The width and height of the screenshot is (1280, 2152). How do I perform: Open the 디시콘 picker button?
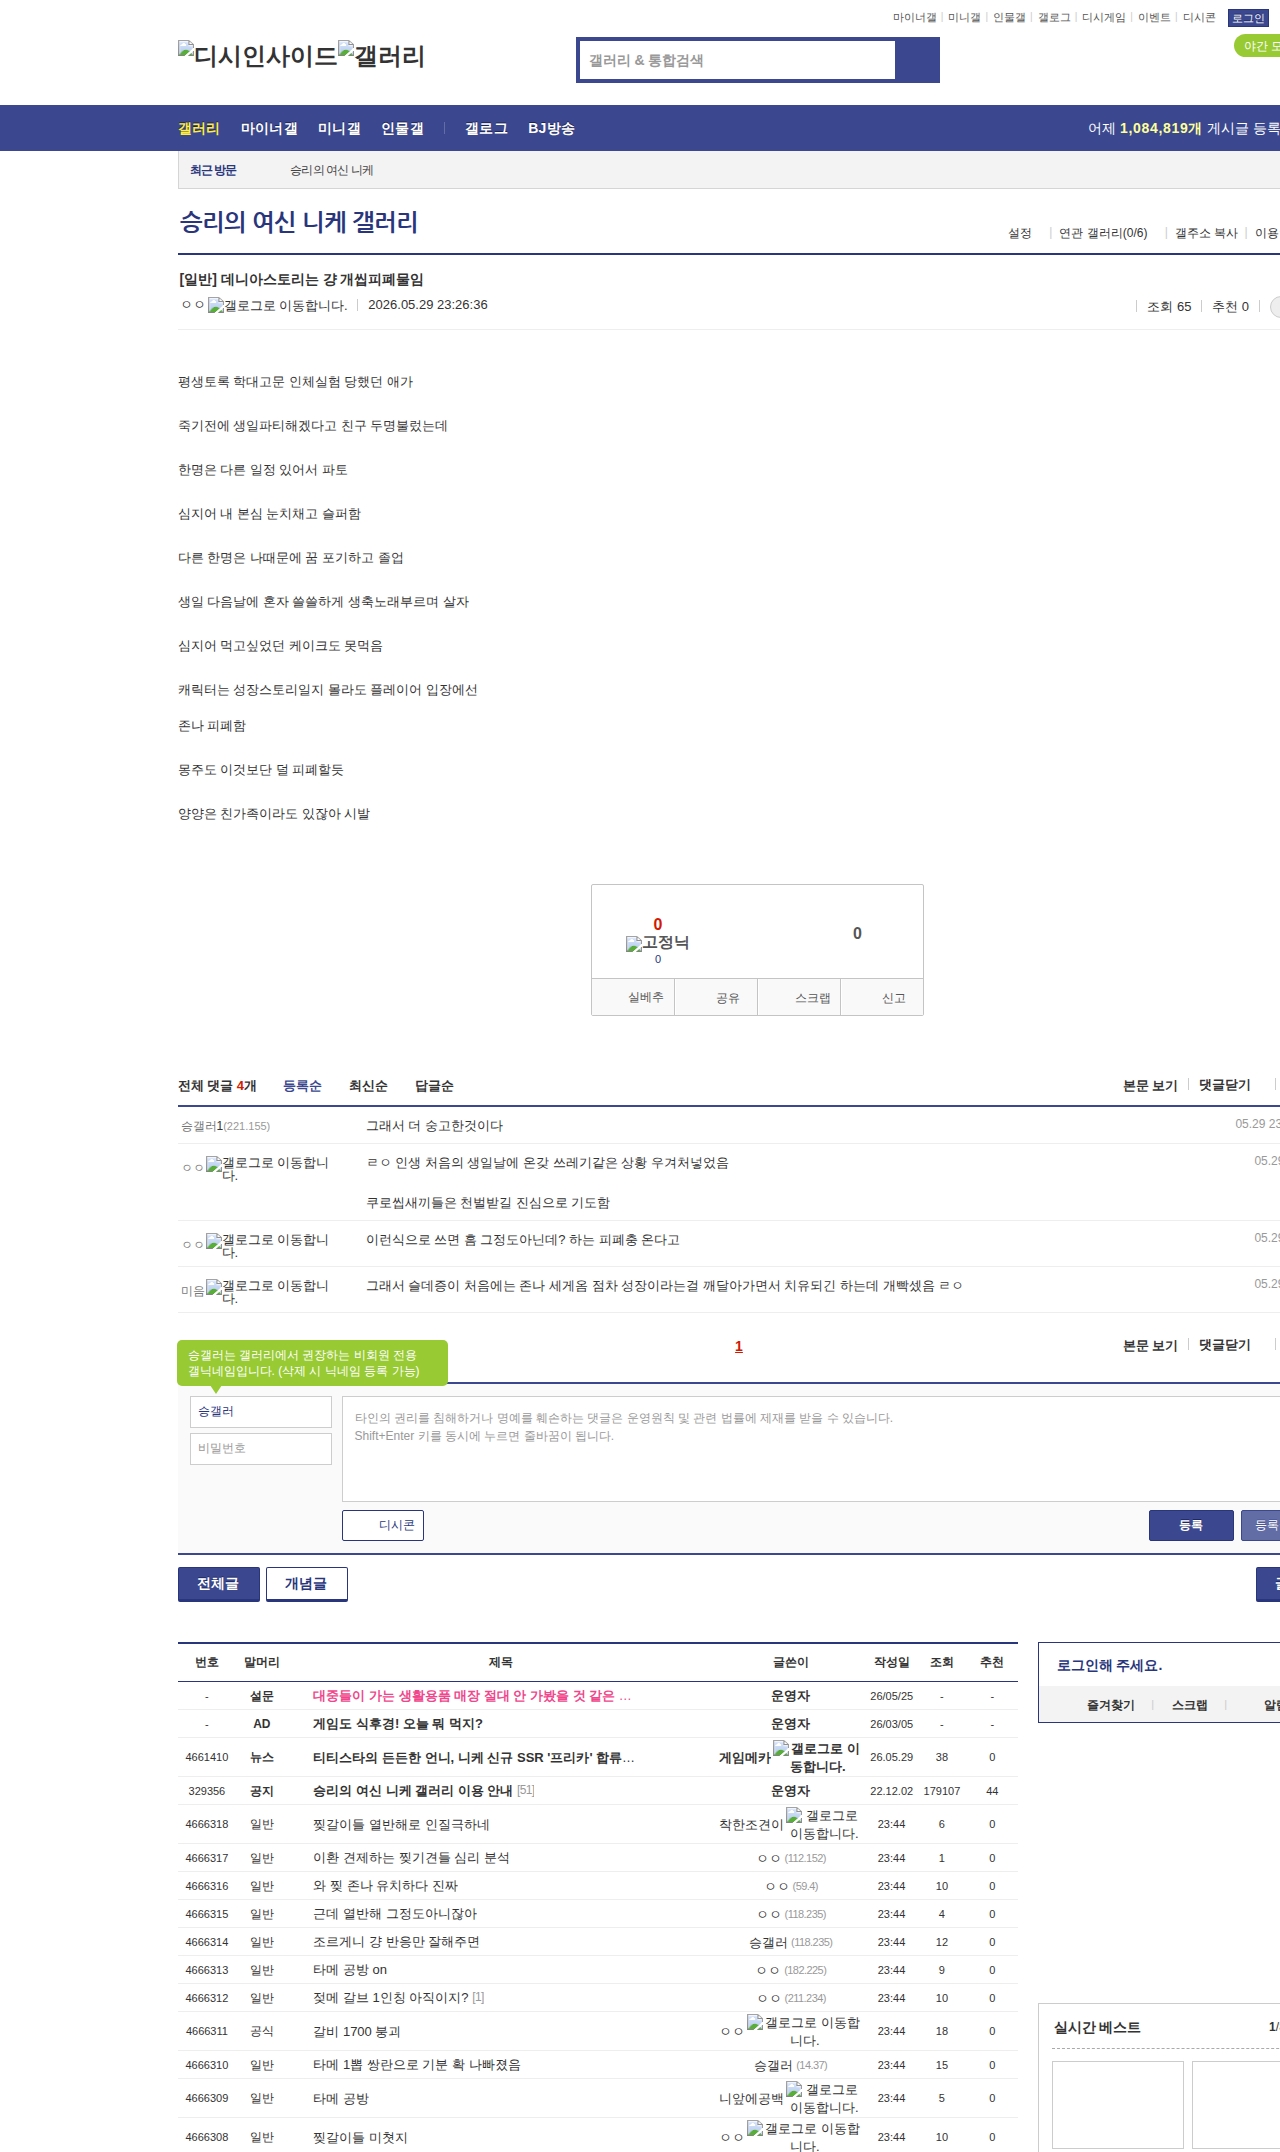tap(383, 1525)
